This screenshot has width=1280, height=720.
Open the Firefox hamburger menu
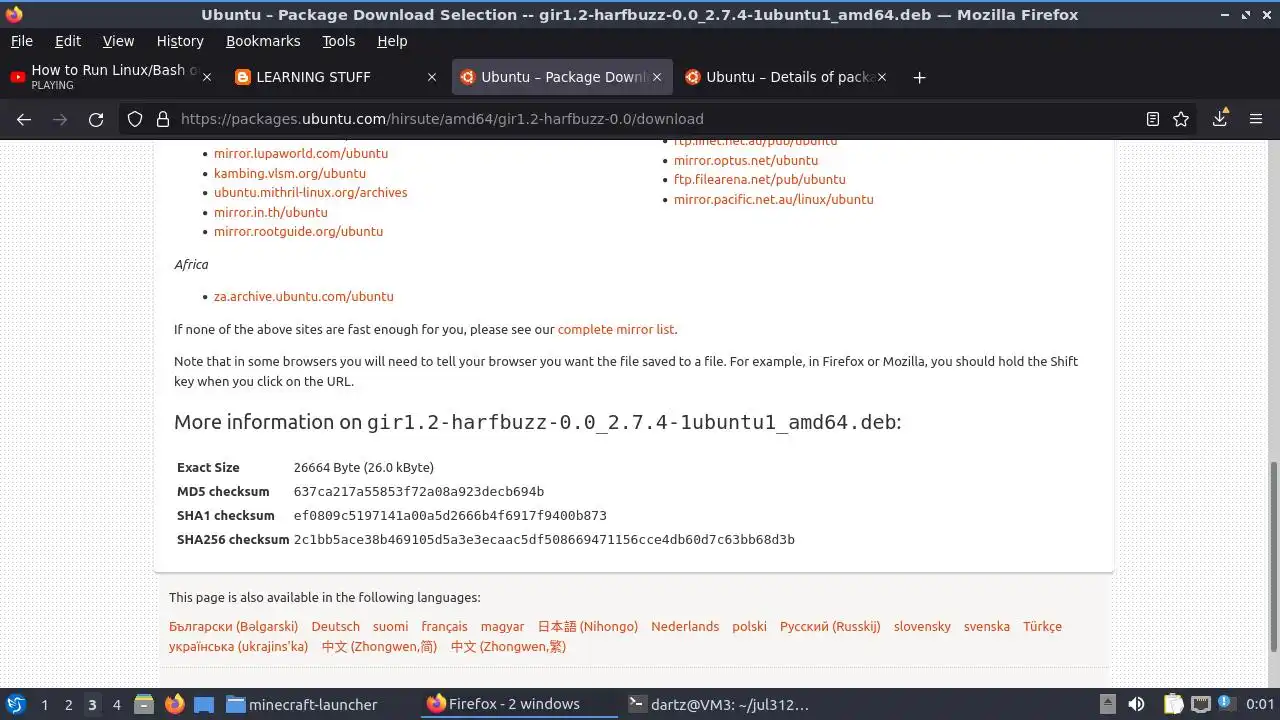coord(1256,119)
